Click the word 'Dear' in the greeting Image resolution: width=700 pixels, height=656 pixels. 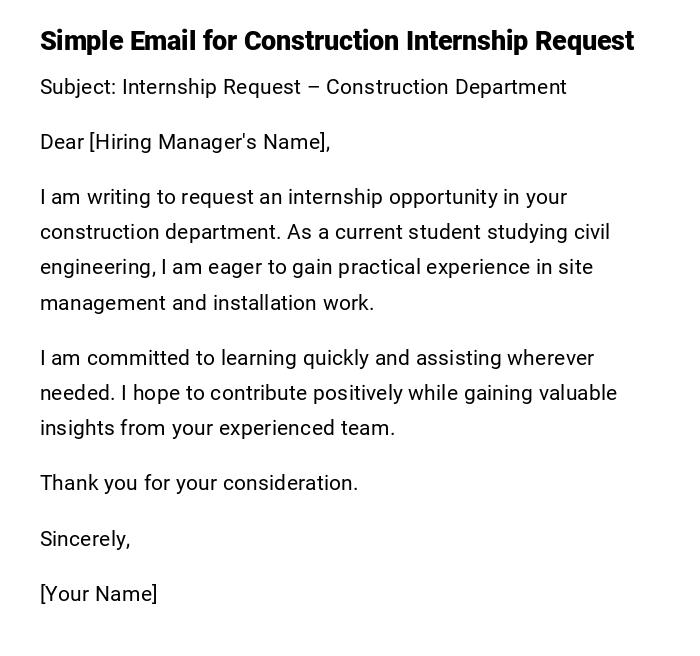62,142
